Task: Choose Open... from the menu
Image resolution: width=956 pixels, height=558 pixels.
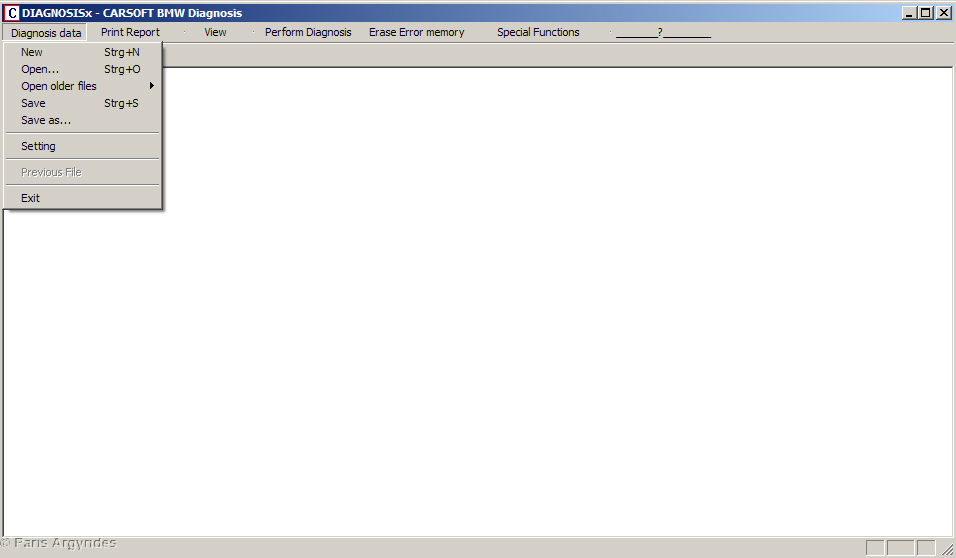Action: pos(82,70)
